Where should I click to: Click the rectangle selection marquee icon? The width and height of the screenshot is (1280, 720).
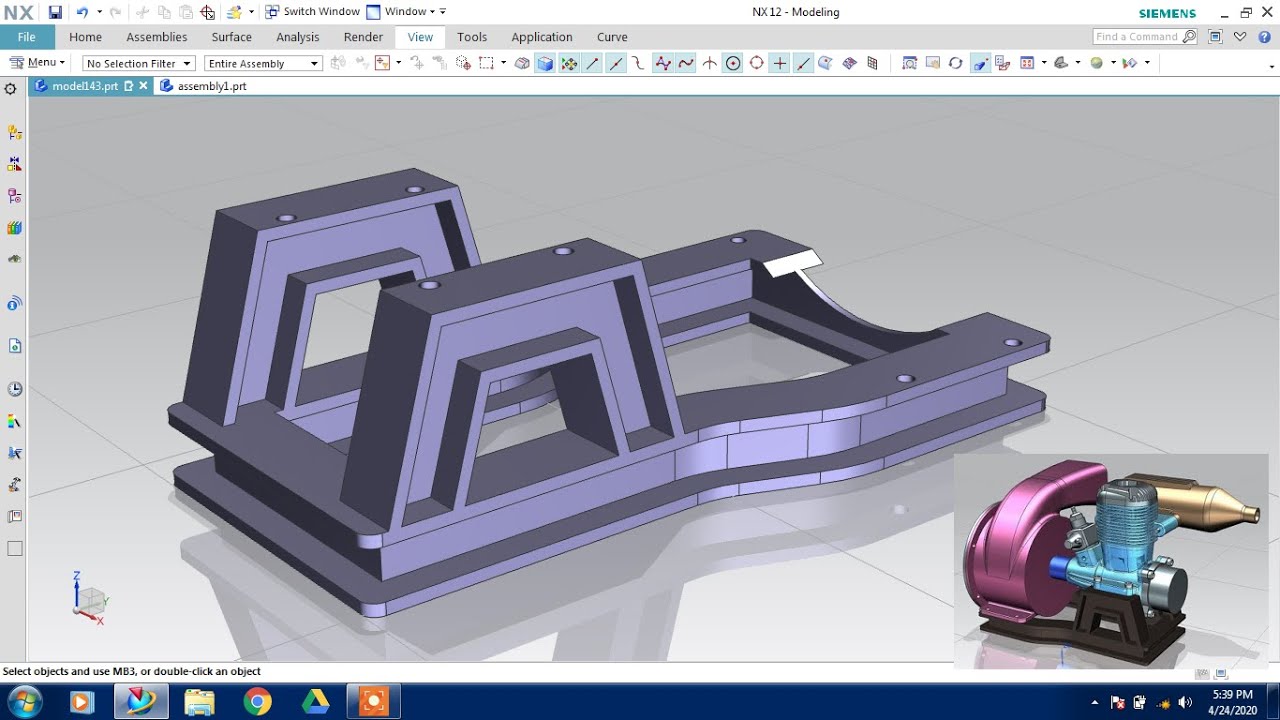486,63
